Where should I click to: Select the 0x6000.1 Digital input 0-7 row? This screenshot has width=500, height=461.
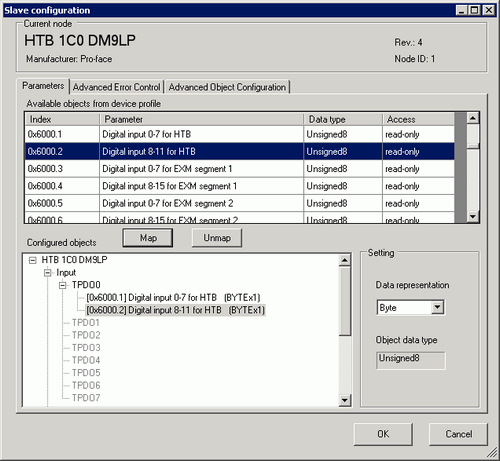239,134
